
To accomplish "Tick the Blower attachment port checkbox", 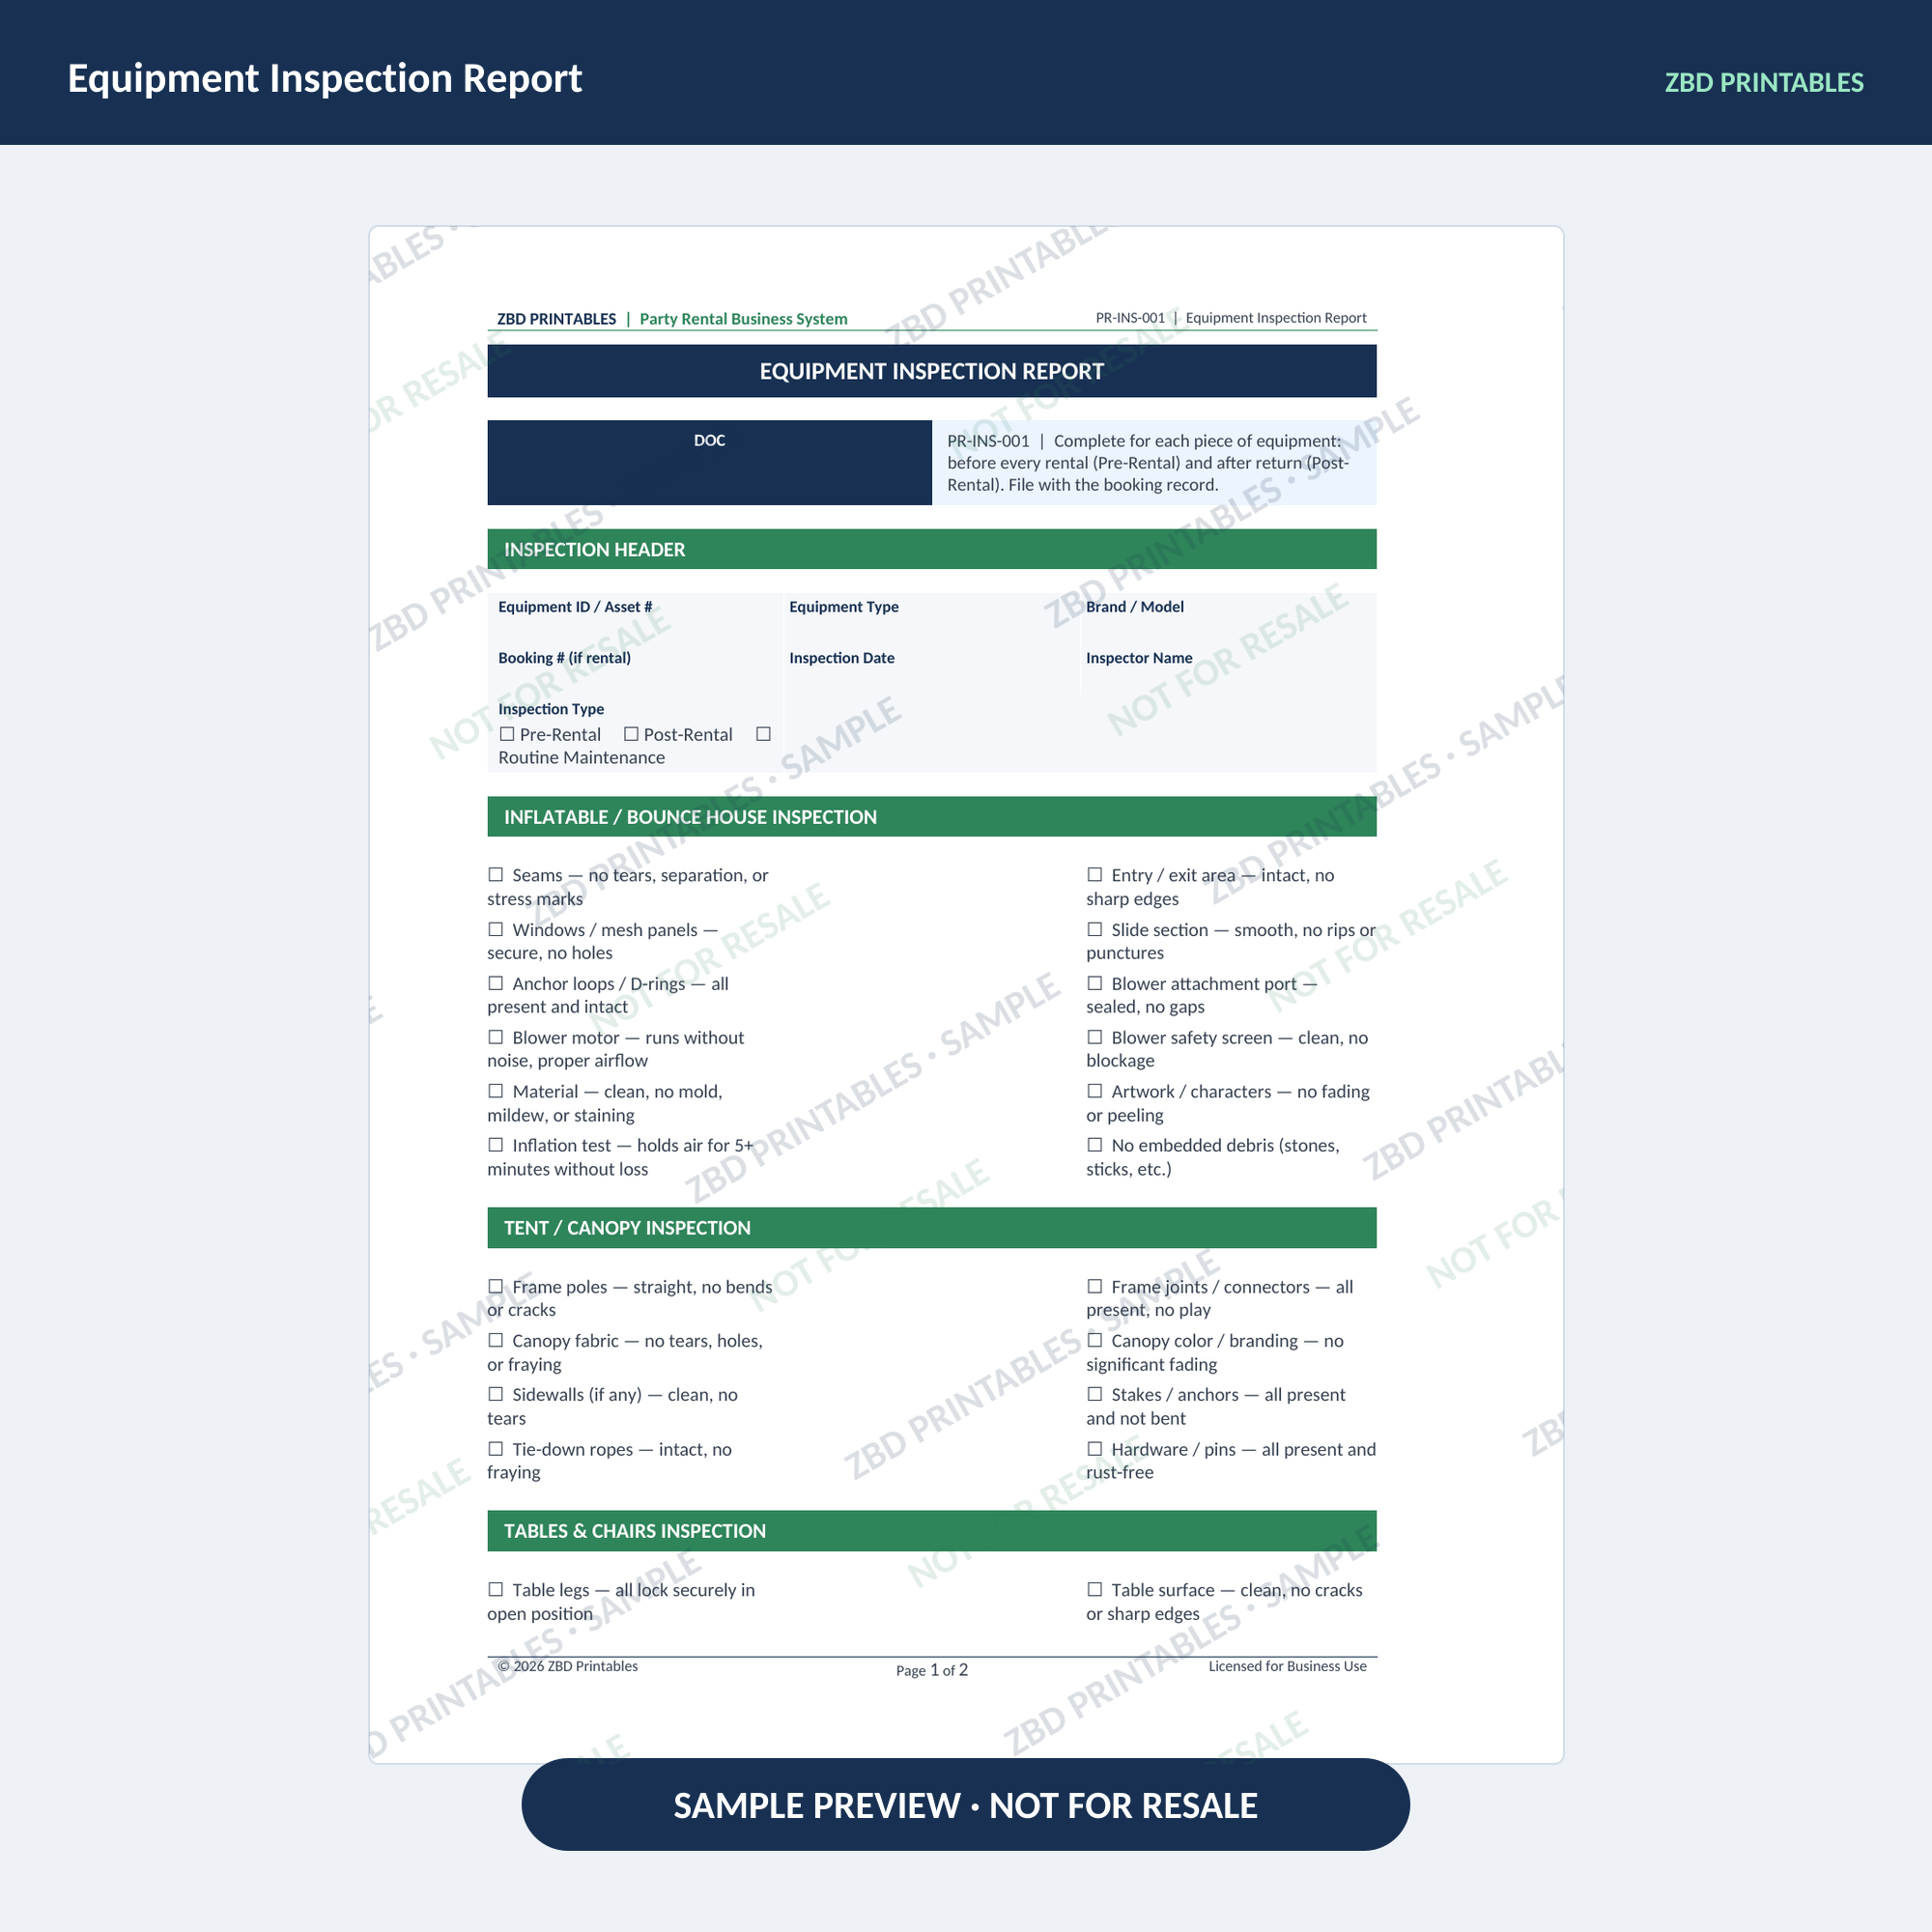I will (x=1095, y=983).
